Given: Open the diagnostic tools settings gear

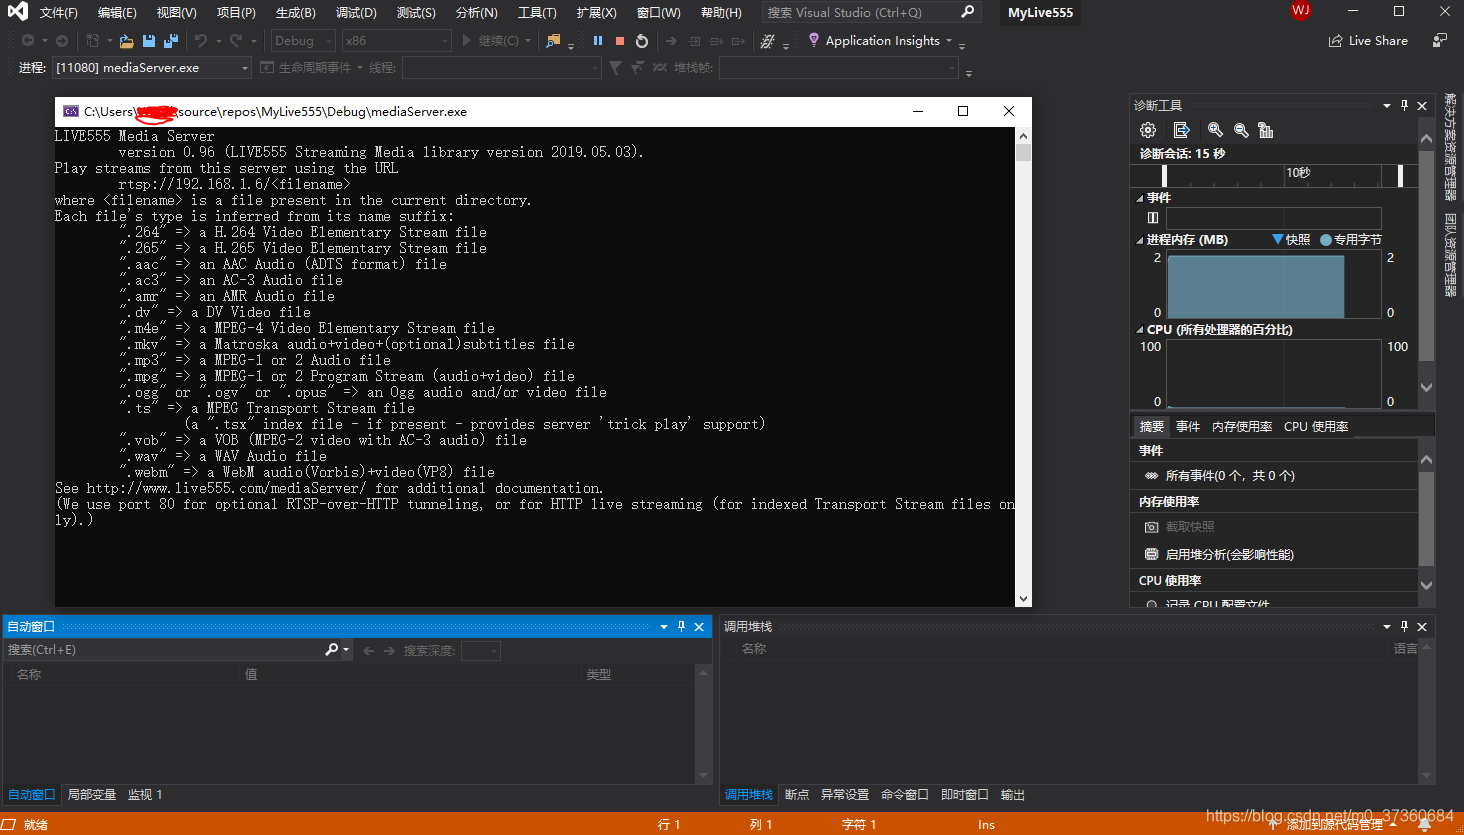Looking at the screenshot, I should (x=1148, y=130).
